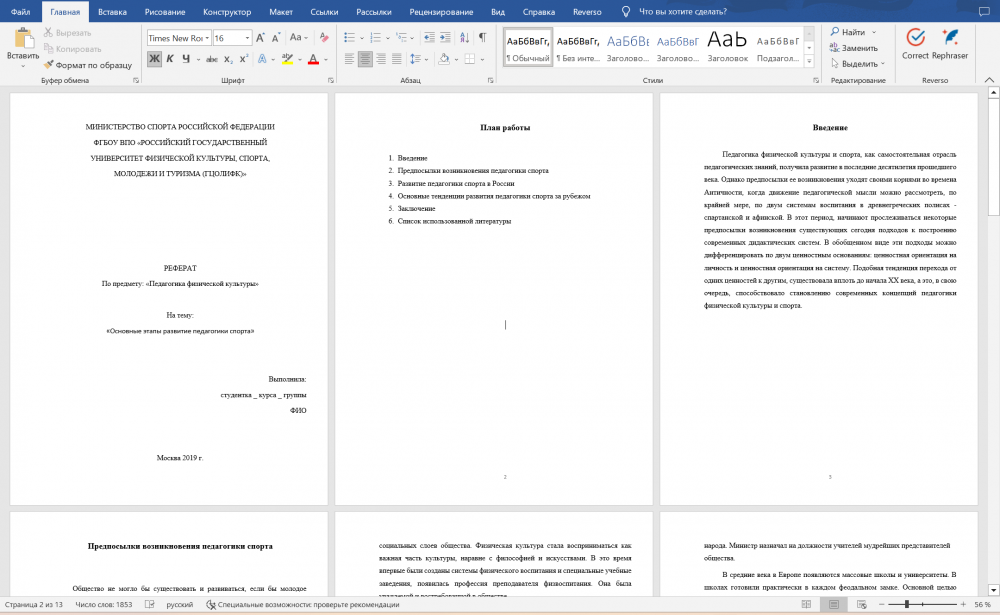Click the vertical scrollbar down arrow
The image size is (1000, 615).
993,590
